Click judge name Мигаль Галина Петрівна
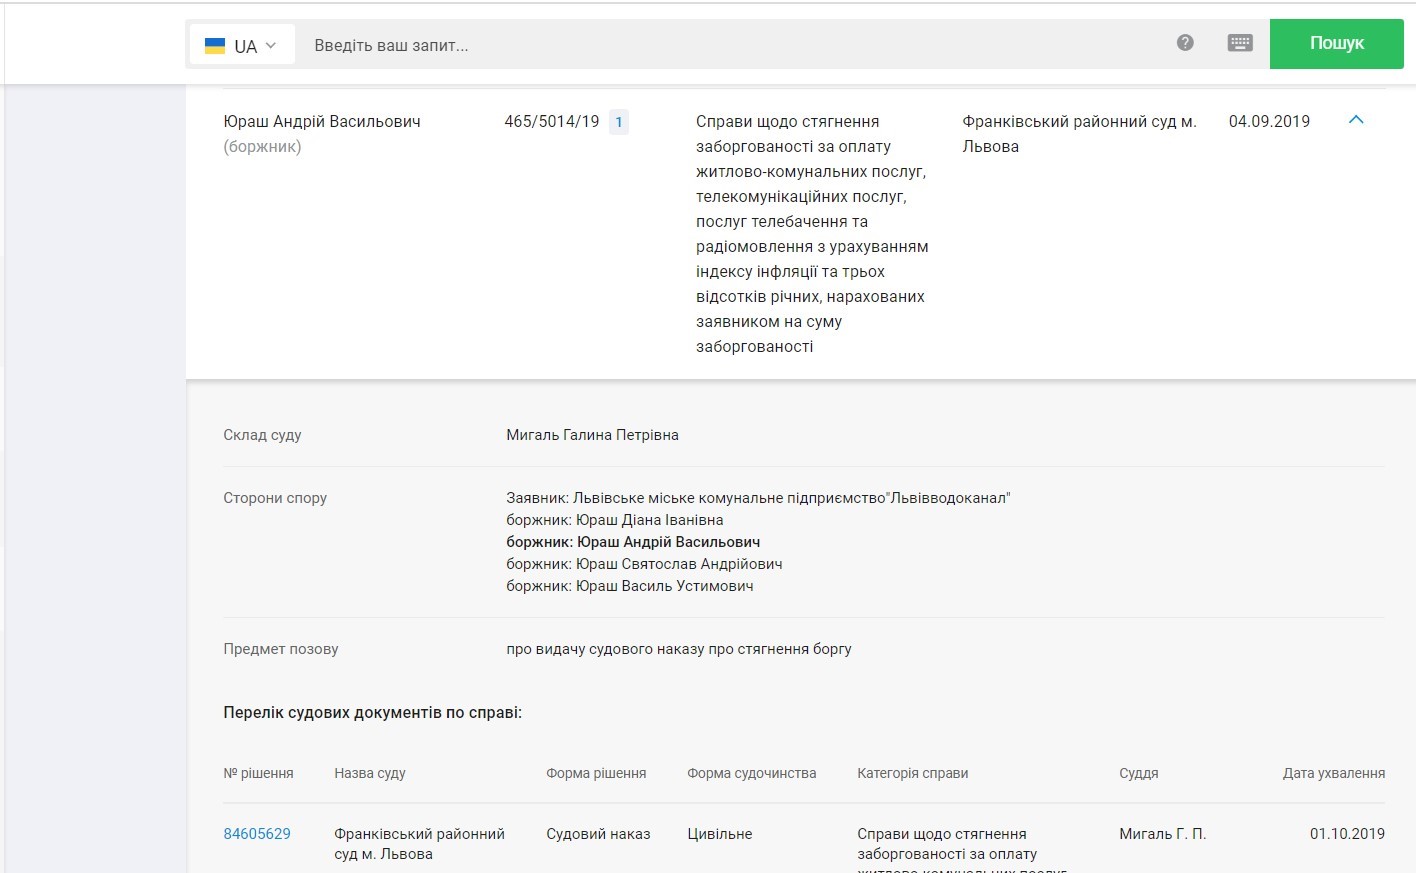 592,435
